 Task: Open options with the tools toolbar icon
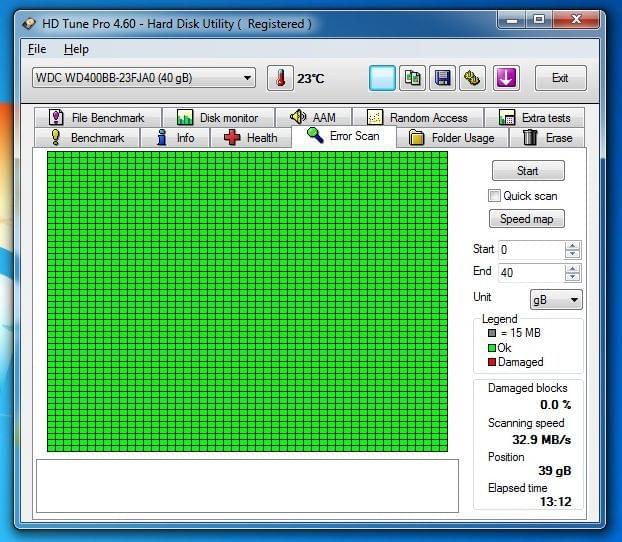[x=472, y=78]
